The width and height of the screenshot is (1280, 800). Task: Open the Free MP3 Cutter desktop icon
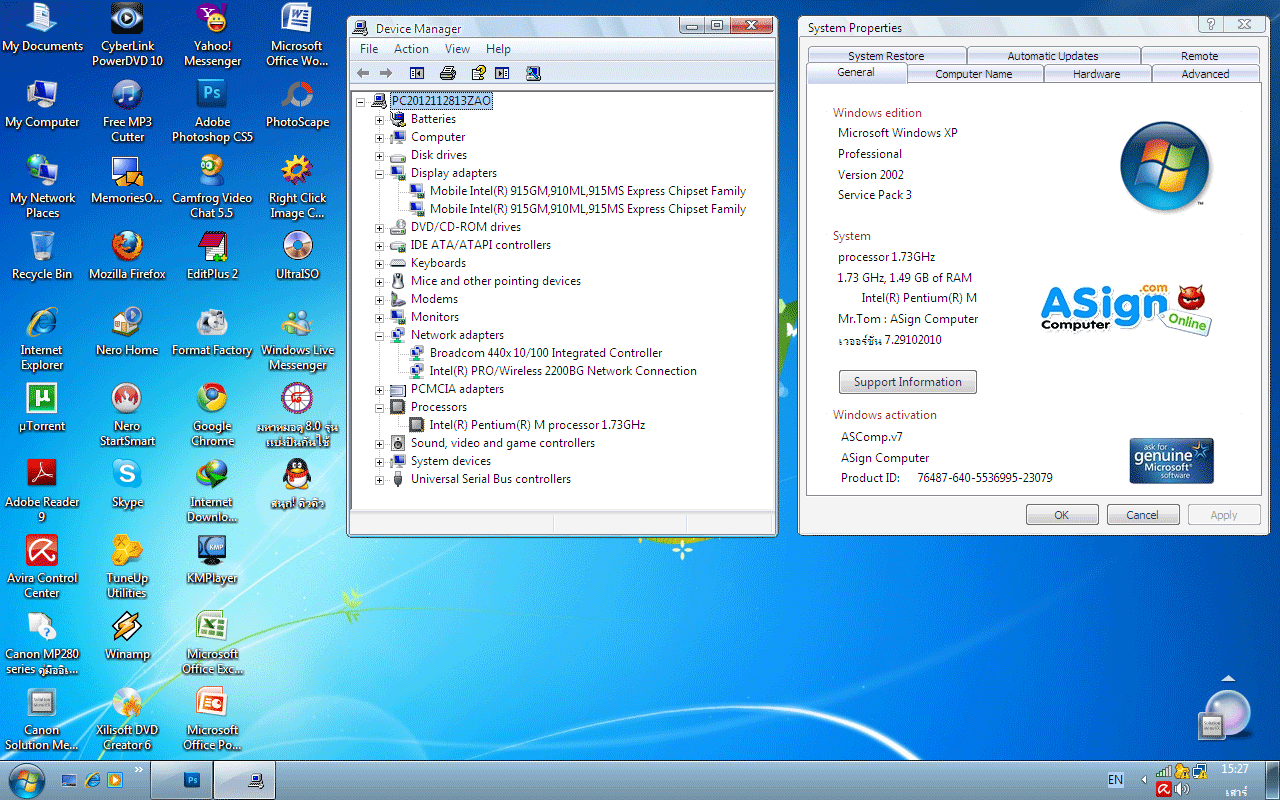[127, 112]
